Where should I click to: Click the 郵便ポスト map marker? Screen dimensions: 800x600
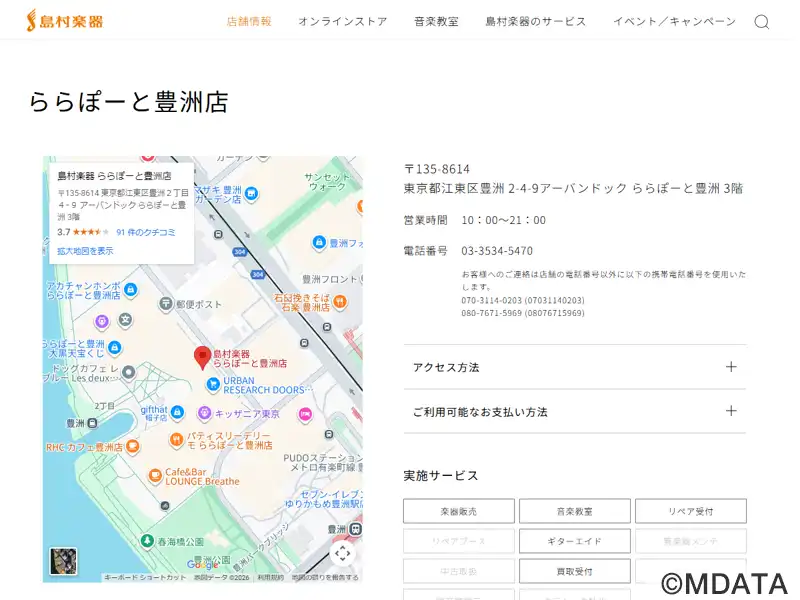tap(165, 303)
